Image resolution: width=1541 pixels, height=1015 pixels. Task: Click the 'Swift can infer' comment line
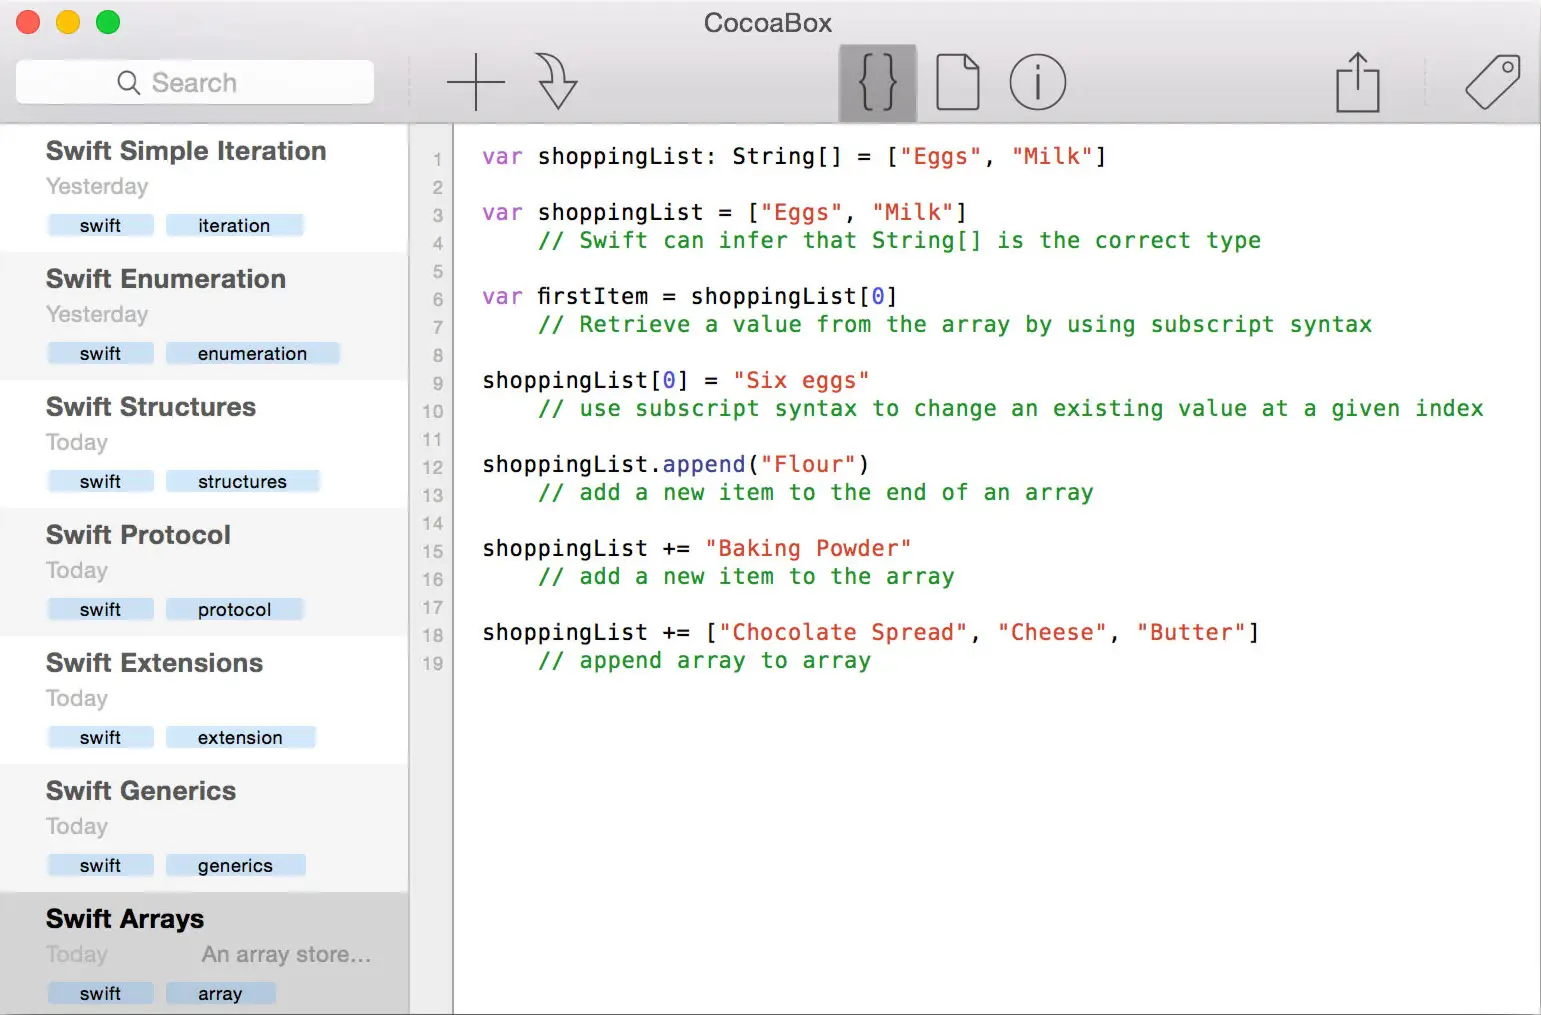coord(900,241)
